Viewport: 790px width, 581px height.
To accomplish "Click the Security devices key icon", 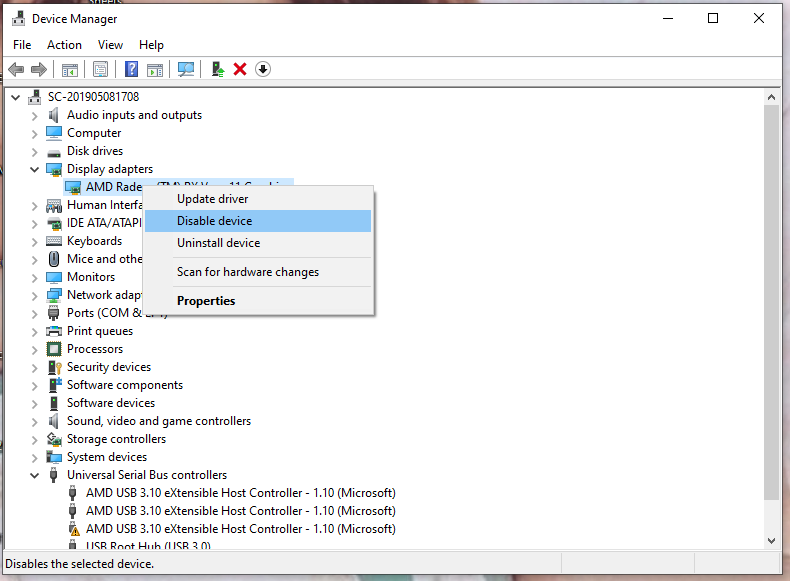I will point(54,367).
